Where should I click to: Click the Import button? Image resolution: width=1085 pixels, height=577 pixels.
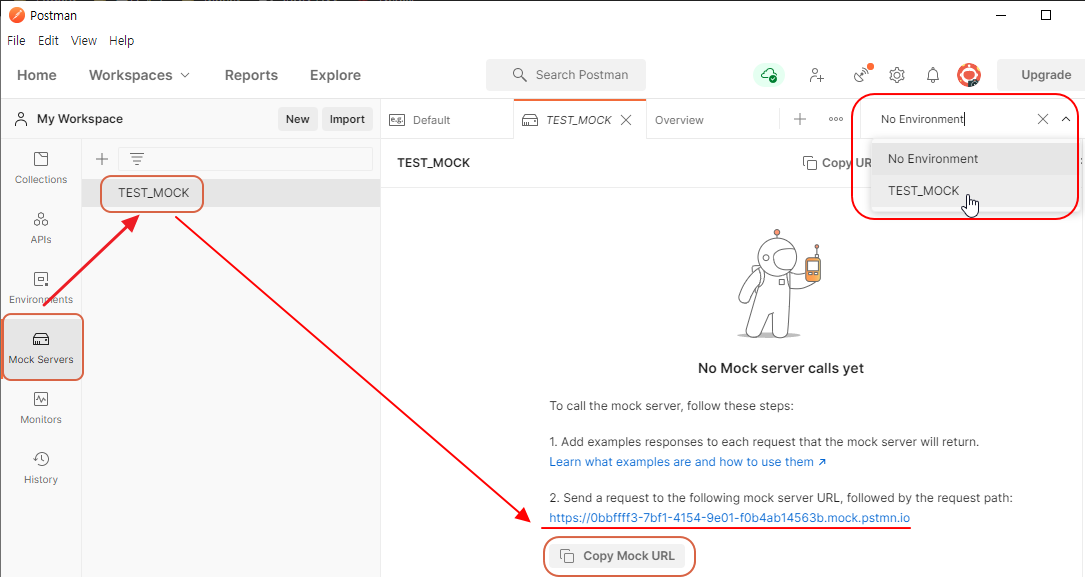pyautogui.click(x=347, y=119)
